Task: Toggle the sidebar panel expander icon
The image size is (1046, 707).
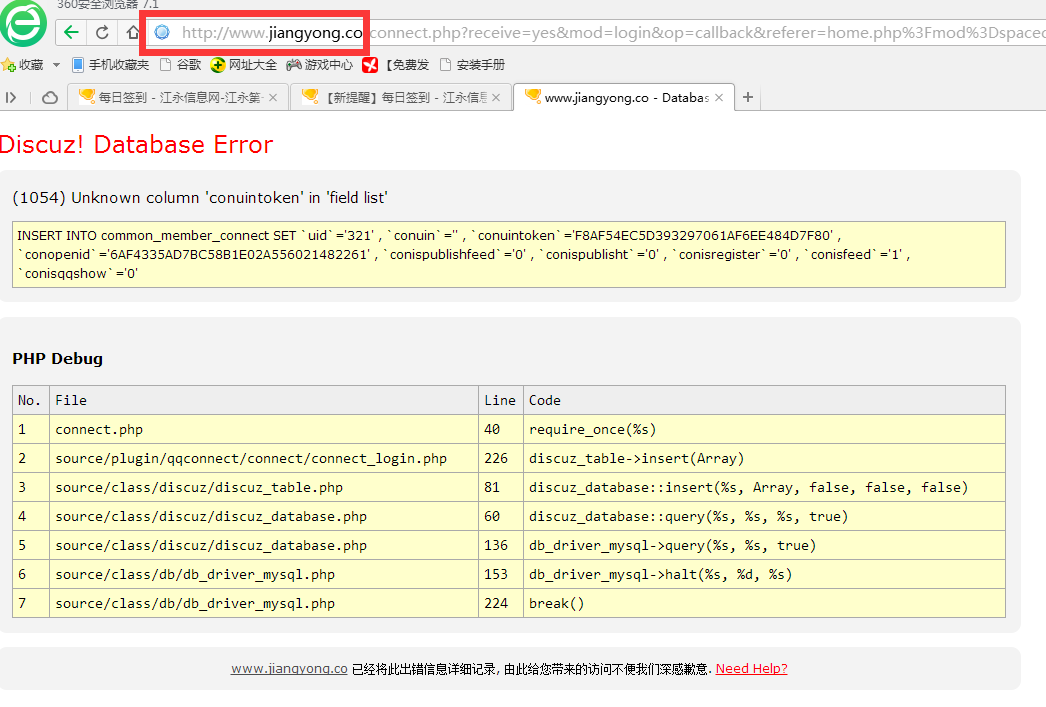Action: (12, 97)
